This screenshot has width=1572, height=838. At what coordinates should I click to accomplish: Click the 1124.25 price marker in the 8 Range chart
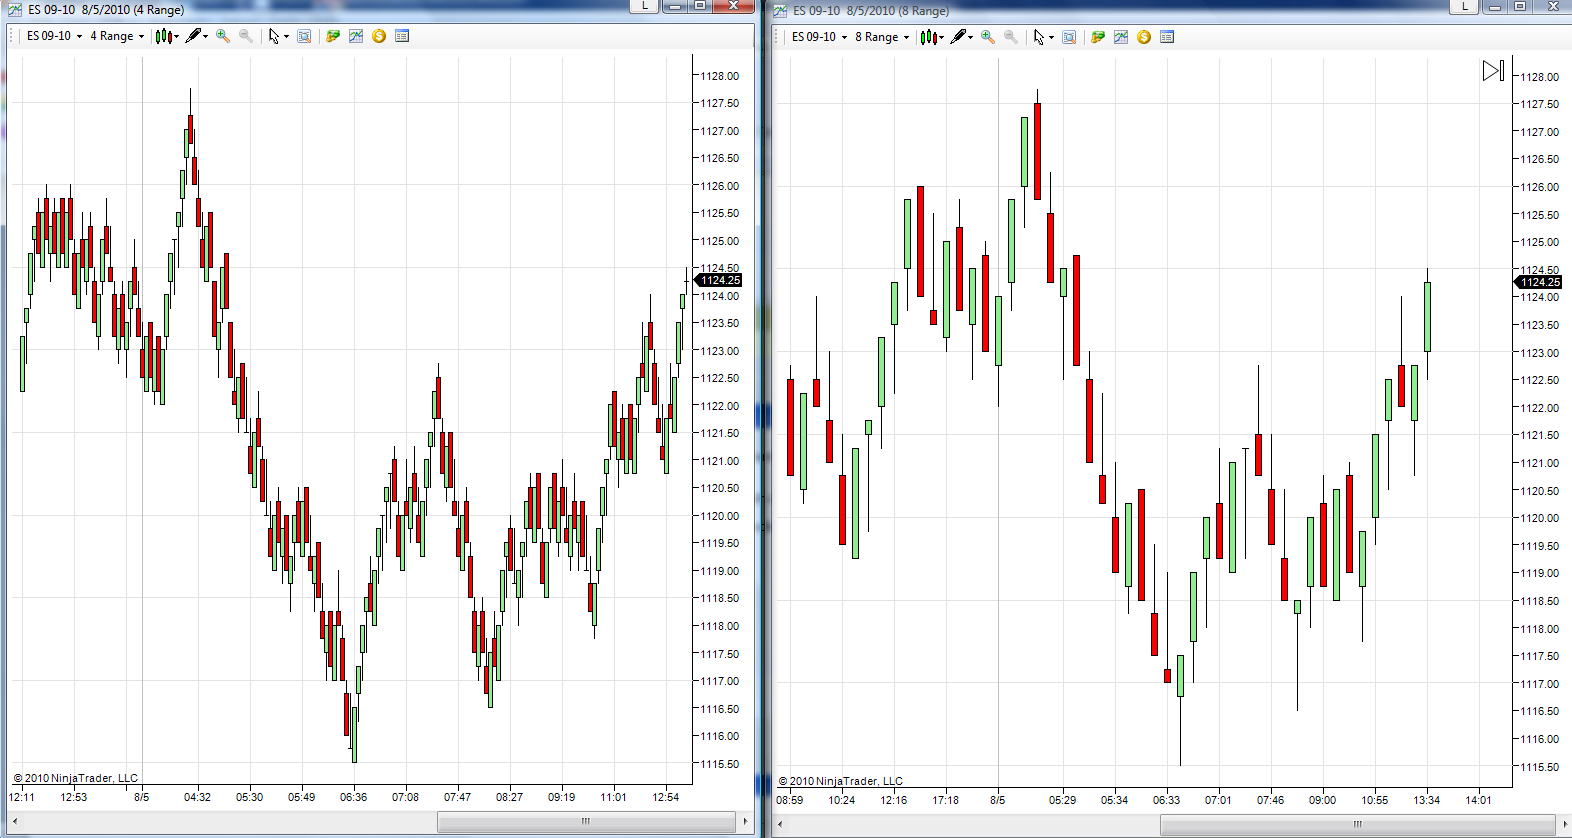pyautogui.click(x=1539, y=282)
